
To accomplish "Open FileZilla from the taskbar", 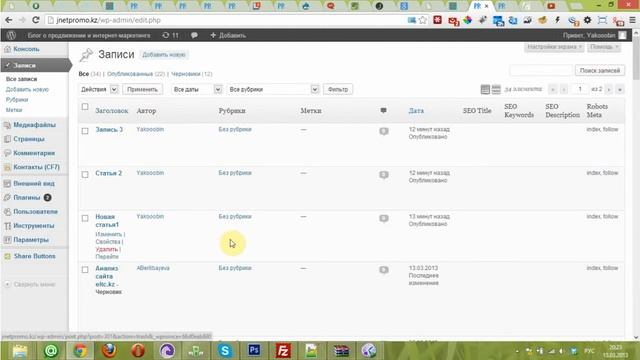I will [283, 351].
